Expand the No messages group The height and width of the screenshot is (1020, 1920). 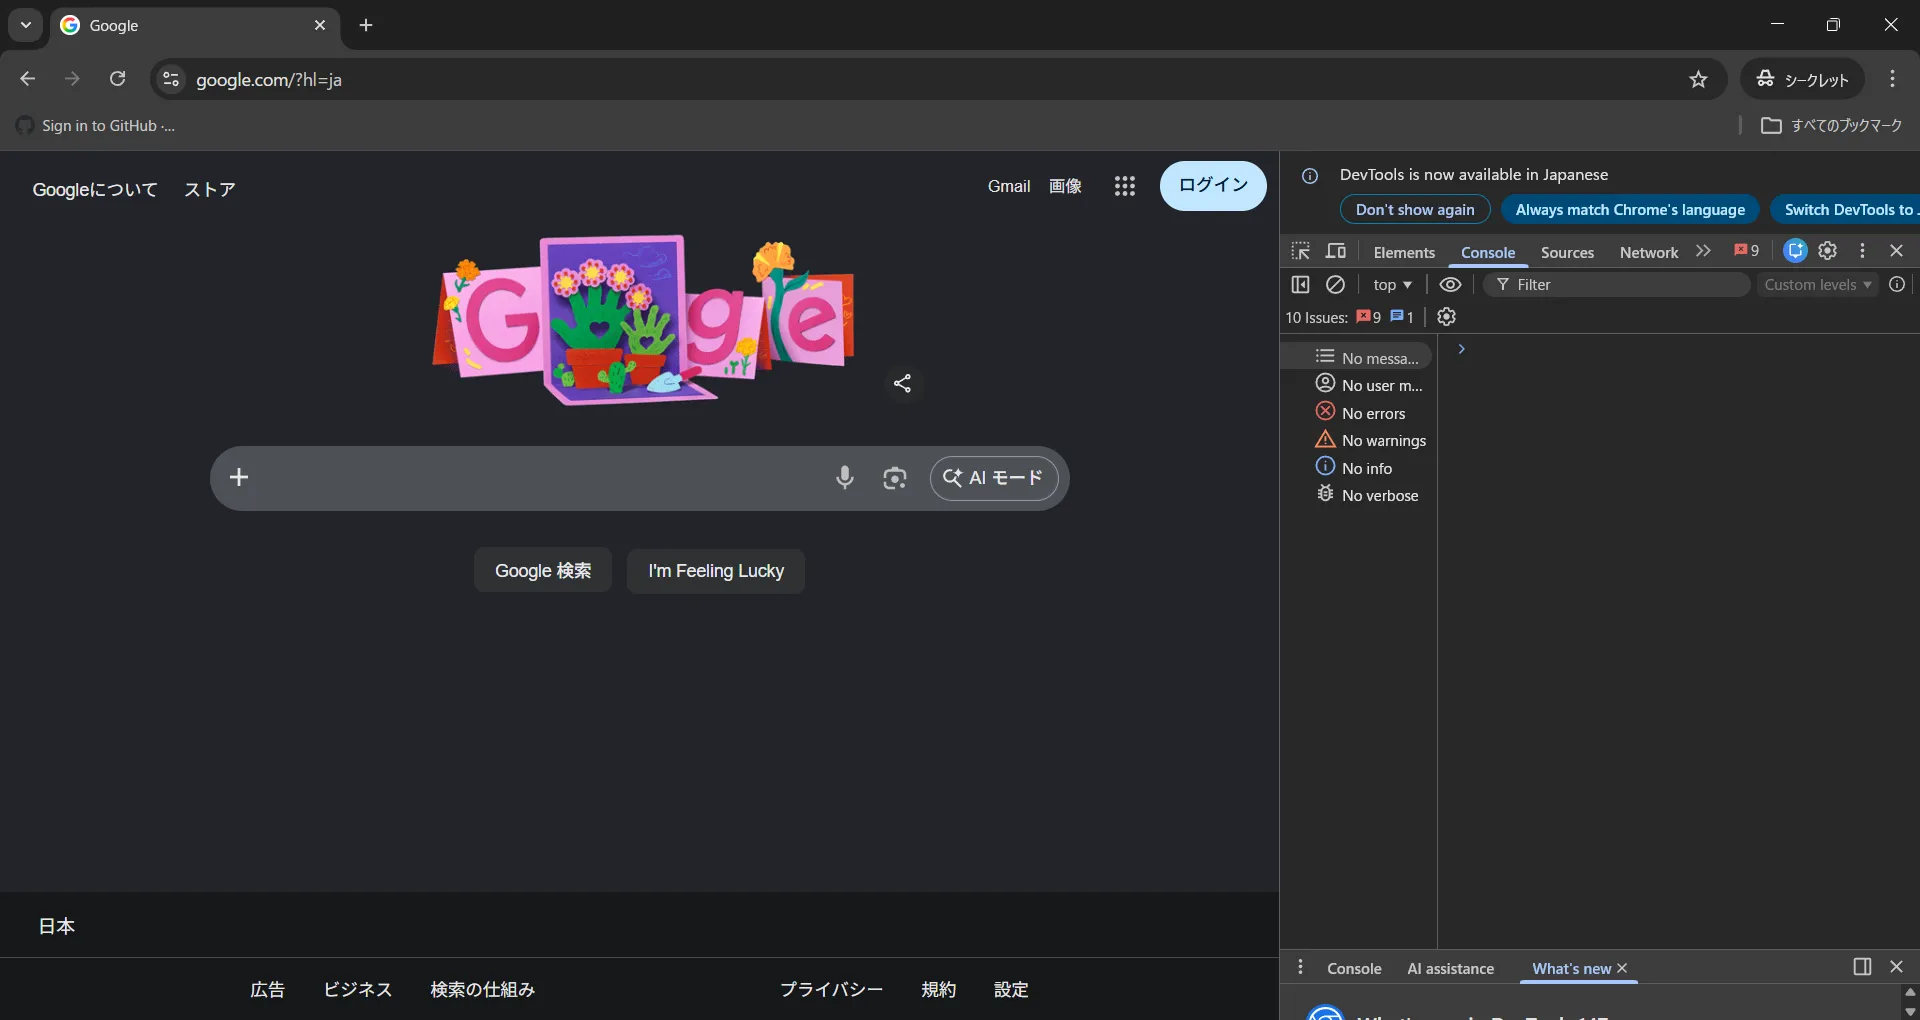(1357, 357)
